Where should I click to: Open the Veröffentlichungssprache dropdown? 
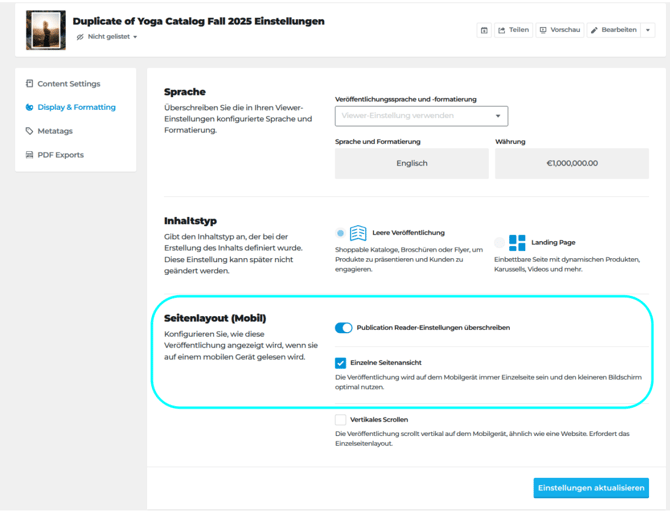point(421,116)
